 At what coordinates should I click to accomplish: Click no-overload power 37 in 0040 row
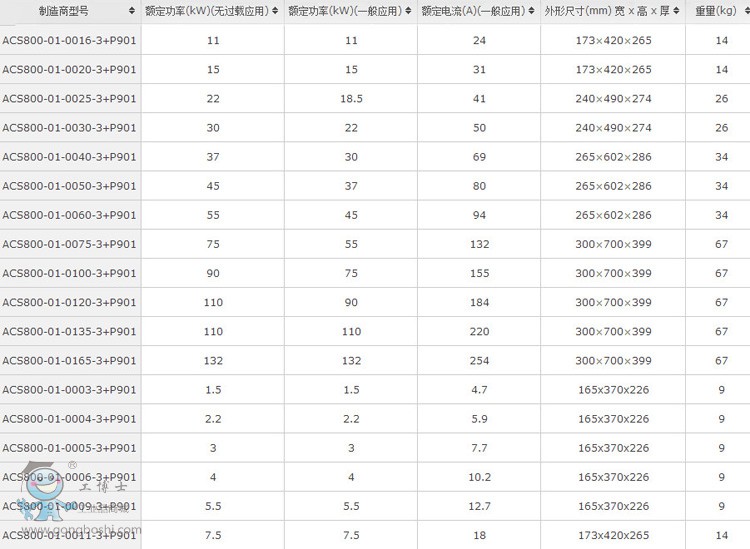point(213,157)
